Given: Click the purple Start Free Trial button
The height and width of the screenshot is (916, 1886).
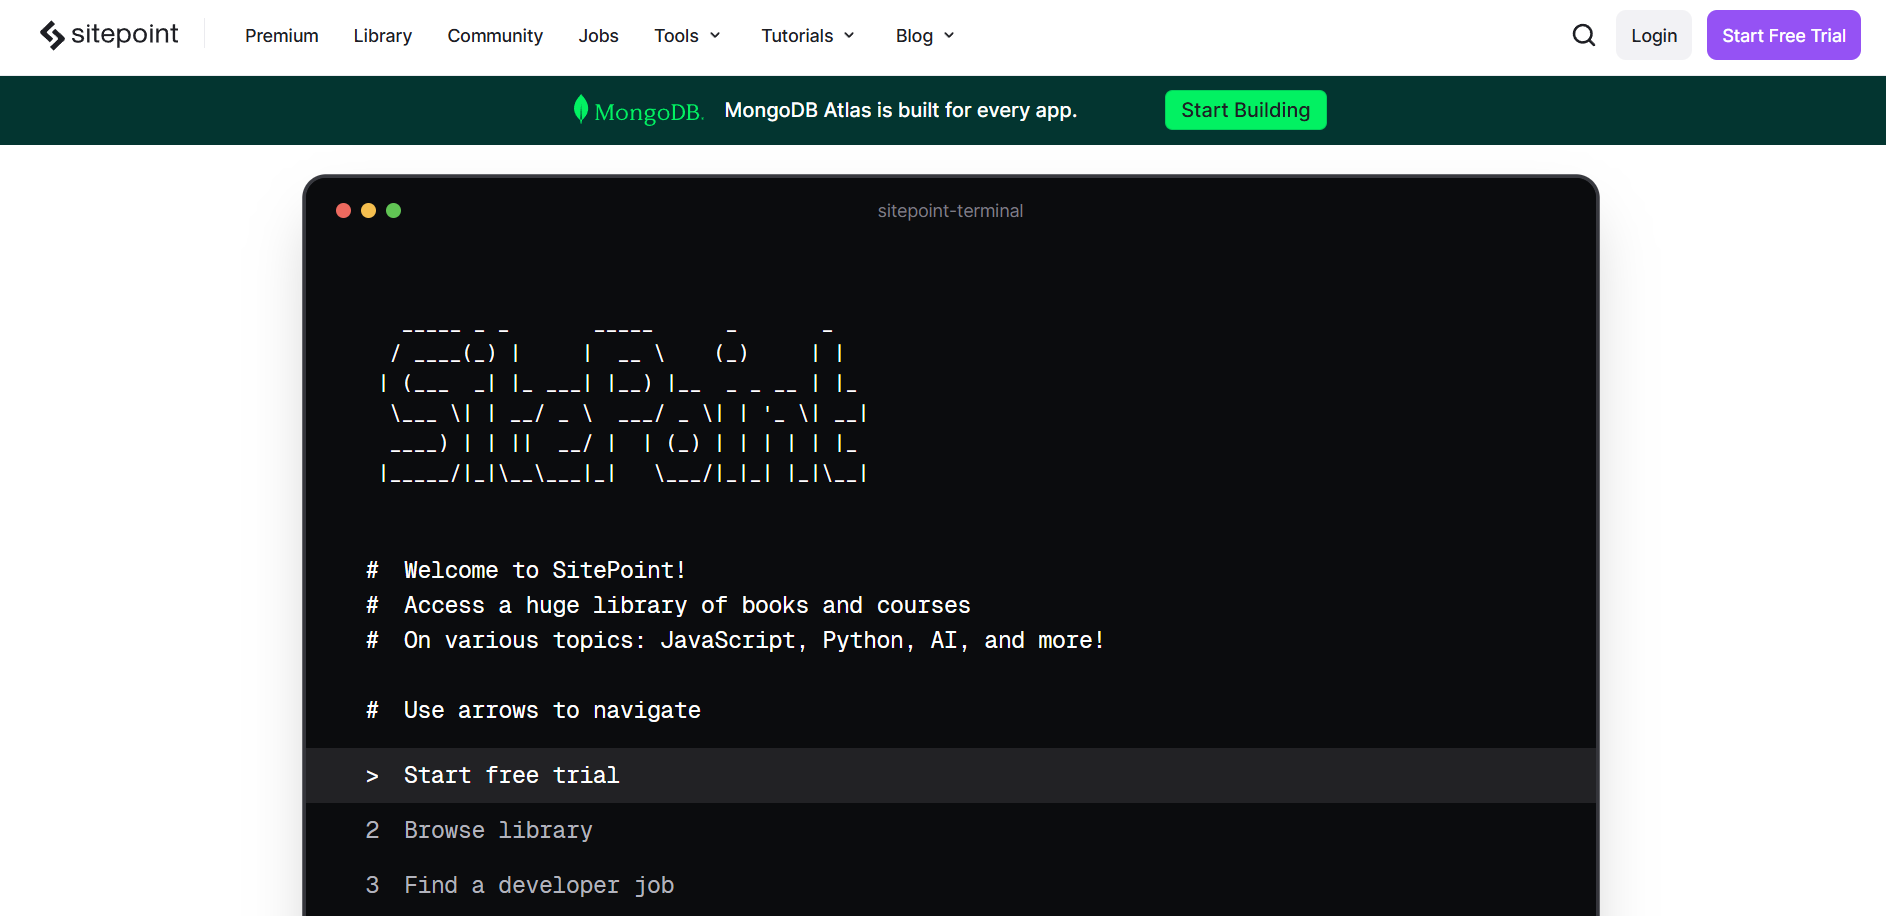Looking at the screenshot, I should pos(1784,35).
